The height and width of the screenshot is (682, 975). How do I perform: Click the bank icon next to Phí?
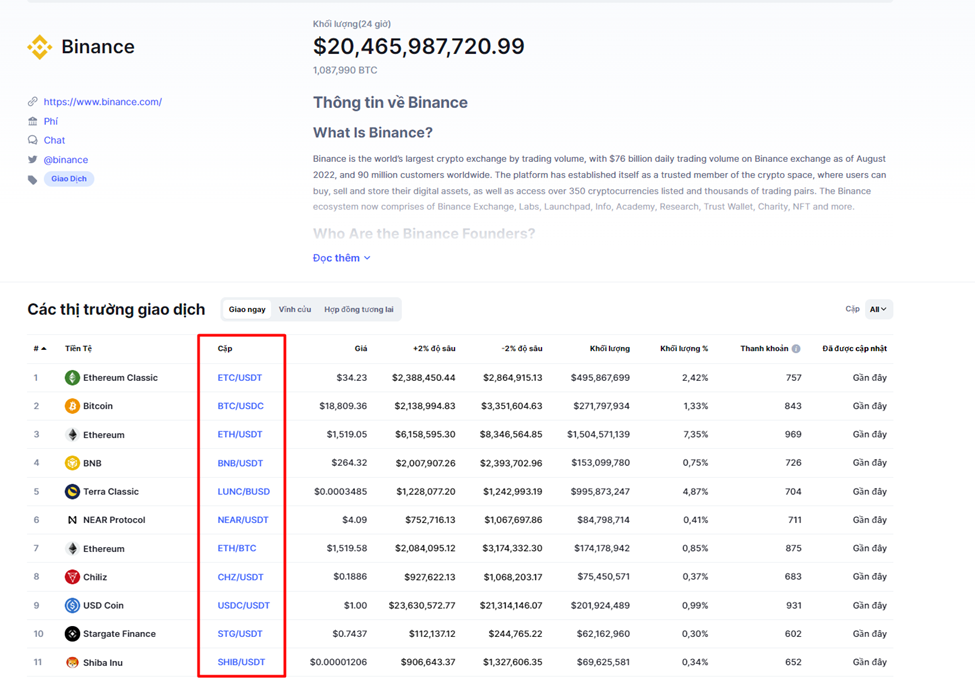pos(32,121)
